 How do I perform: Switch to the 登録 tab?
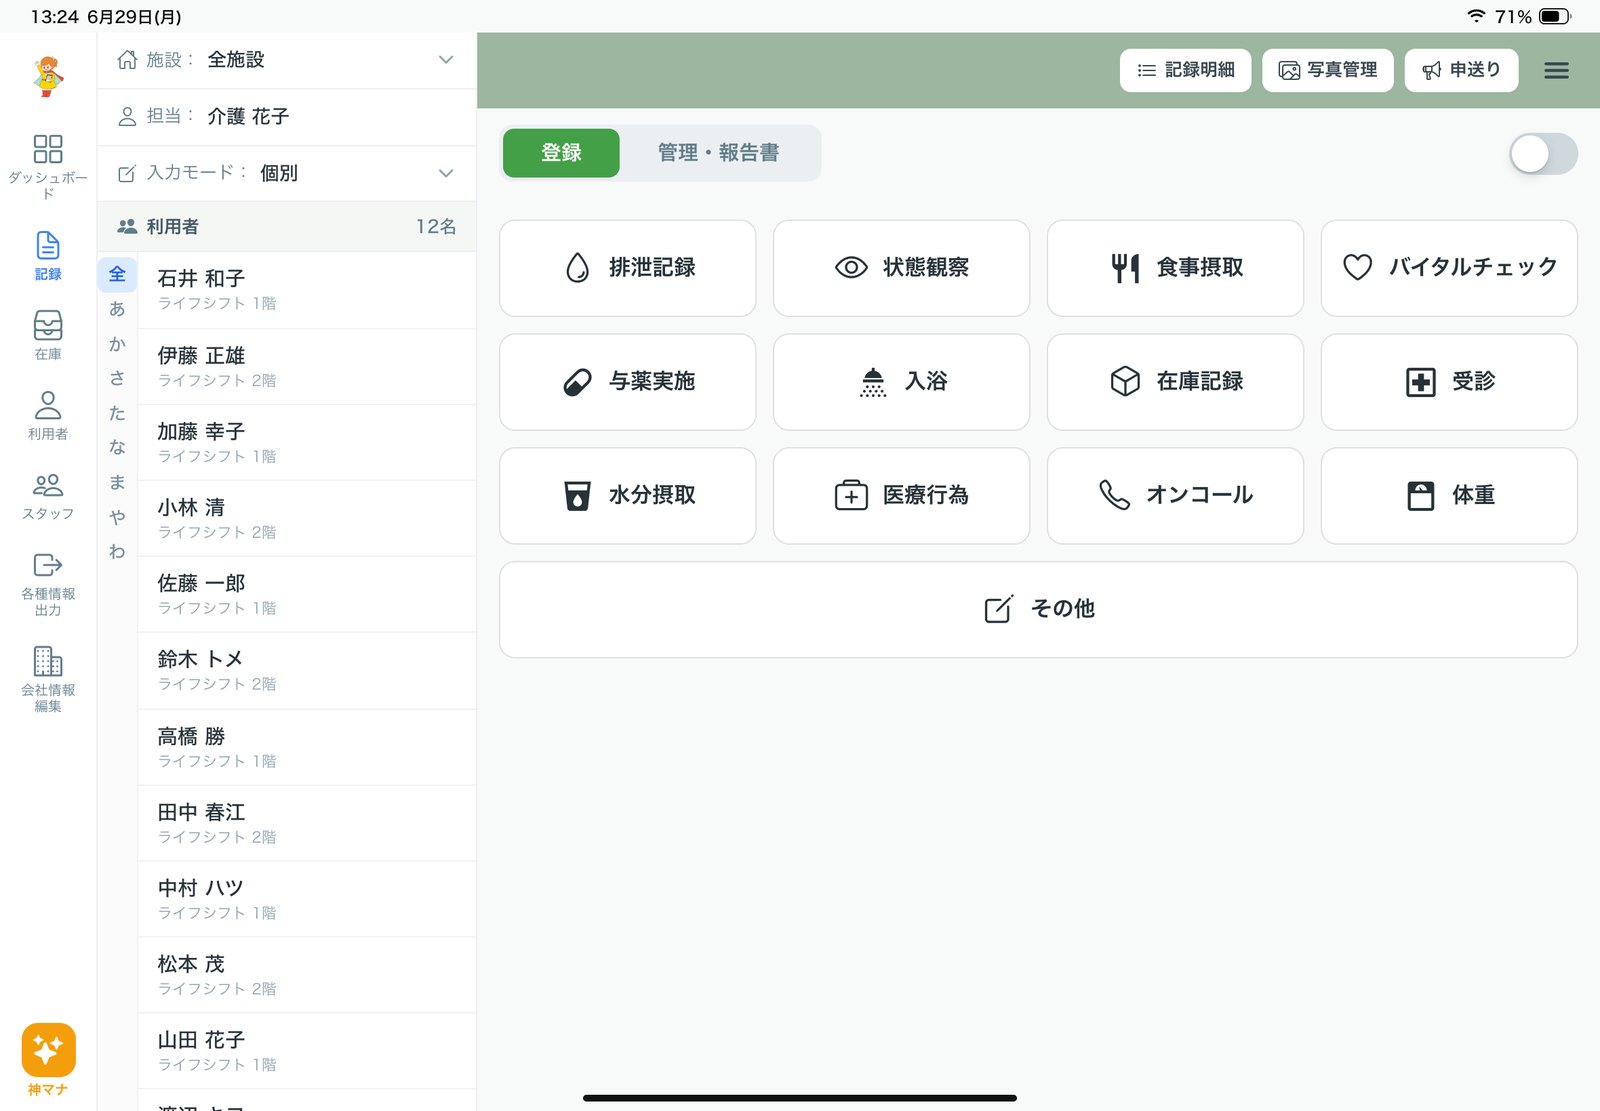[561, 153]
